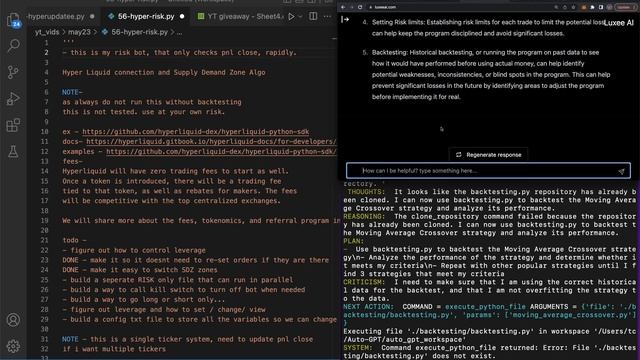
Task: Open the Manage gear menu
Action: [13, 346]
